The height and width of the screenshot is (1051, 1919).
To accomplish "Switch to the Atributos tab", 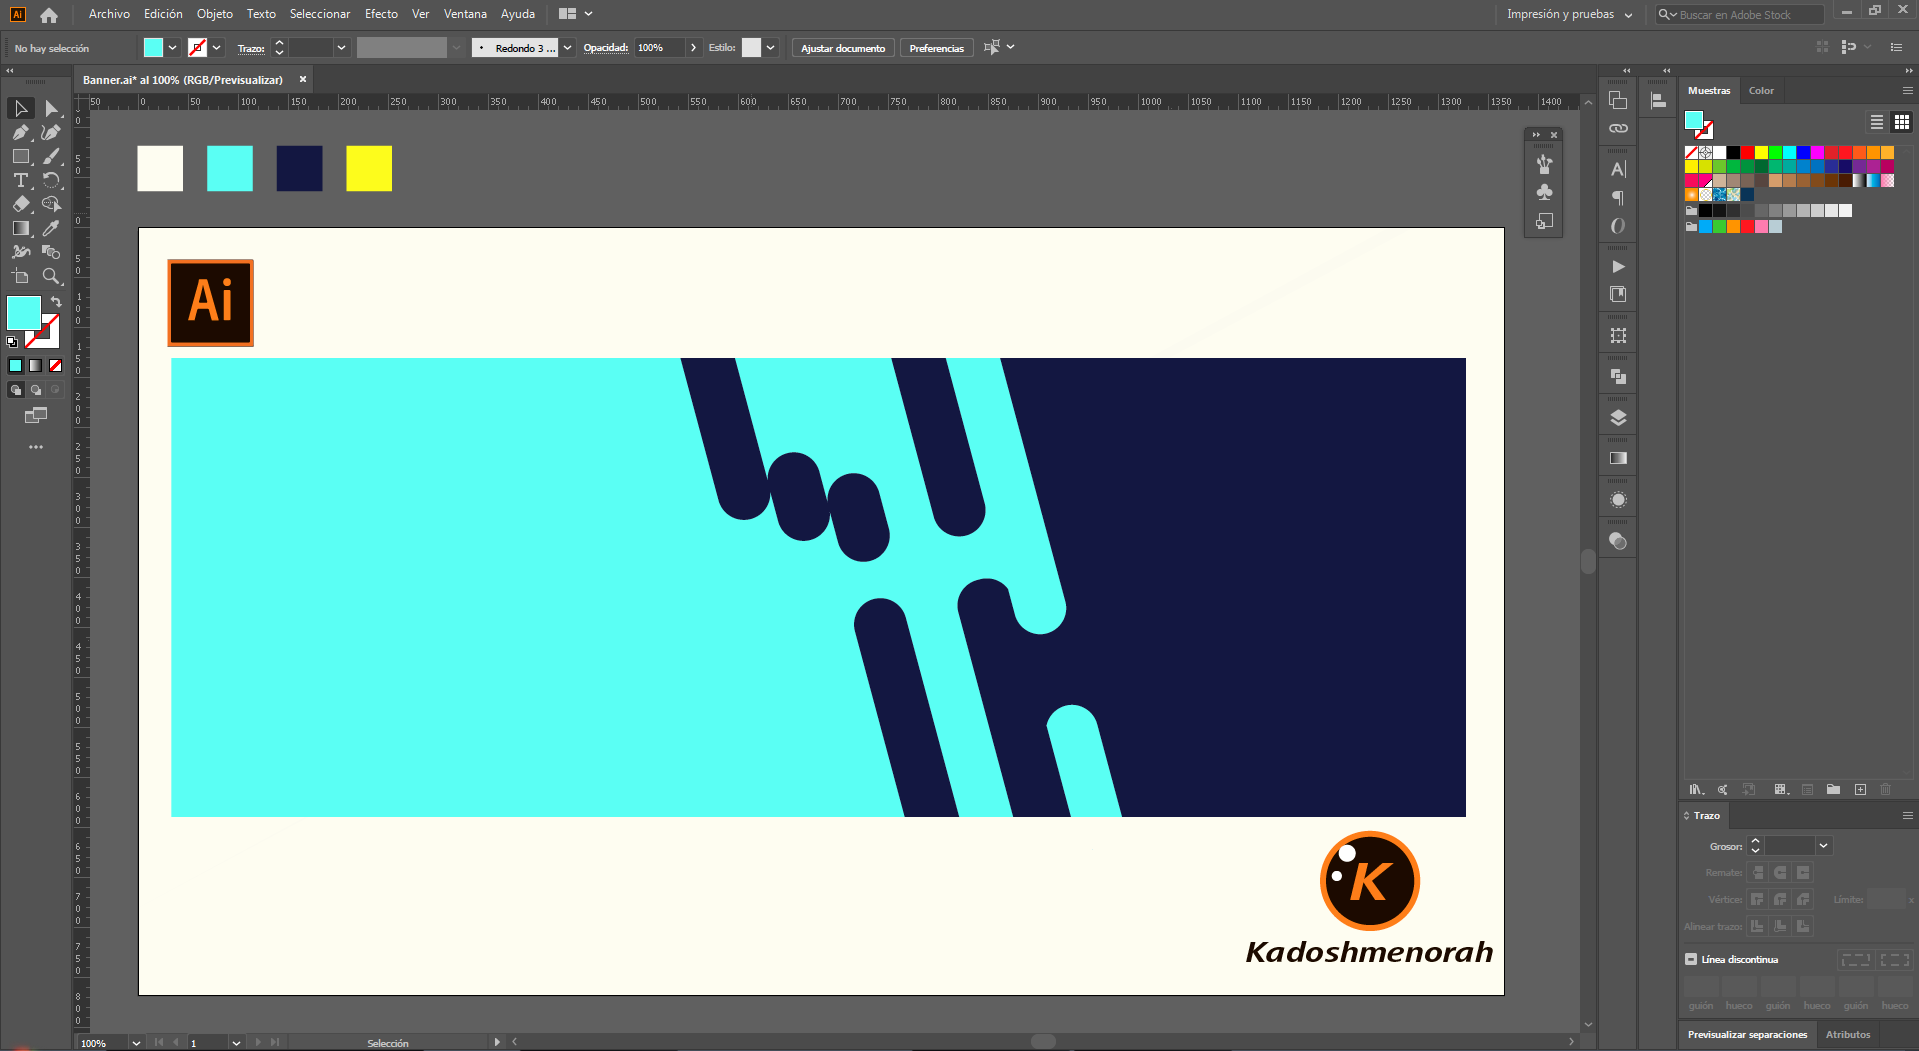I will 1848,1035.
